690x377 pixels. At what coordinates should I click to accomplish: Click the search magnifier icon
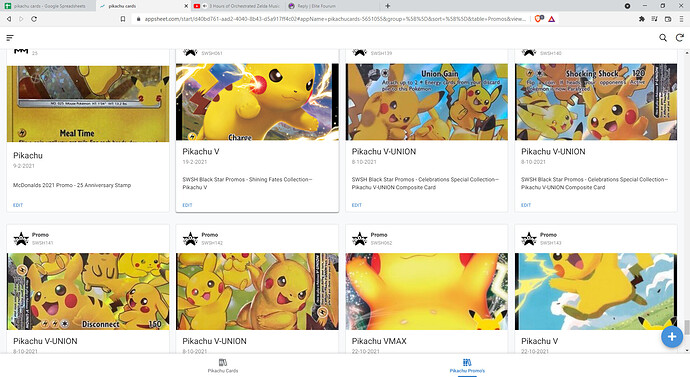663,38
